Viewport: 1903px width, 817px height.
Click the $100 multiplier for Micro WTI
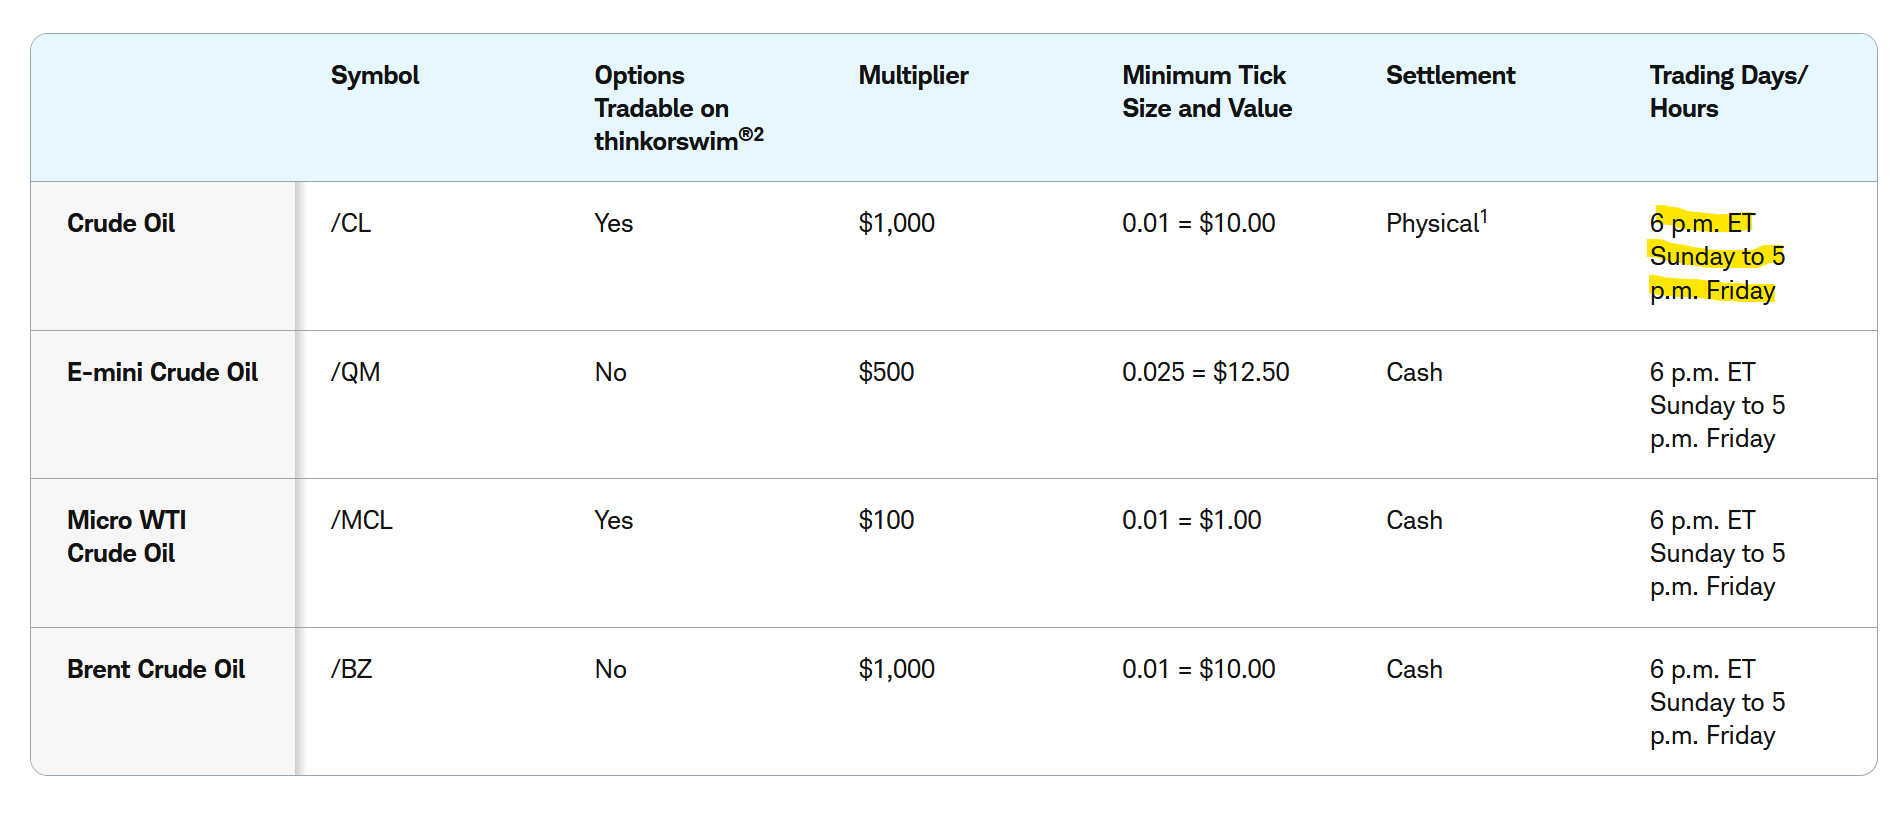(886, 520)
